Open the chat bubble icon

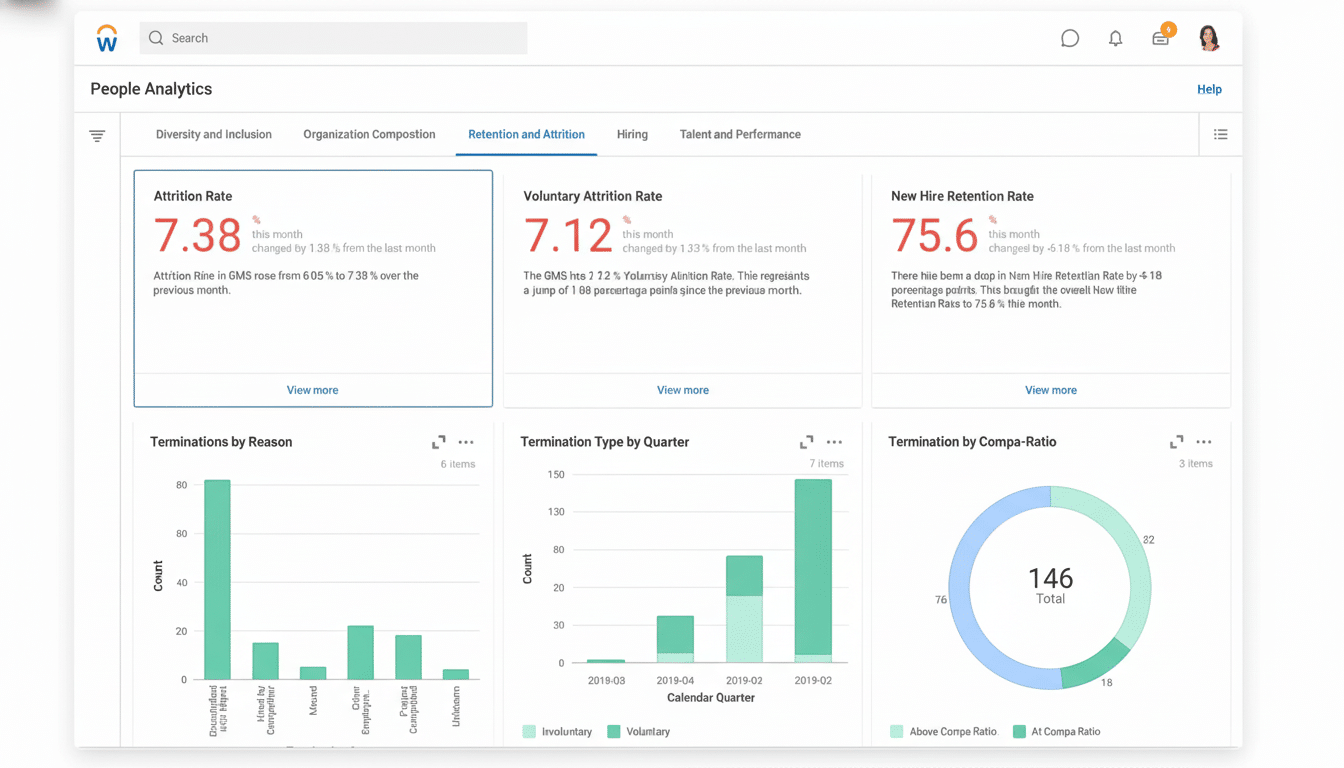(x=1069, y=38)
